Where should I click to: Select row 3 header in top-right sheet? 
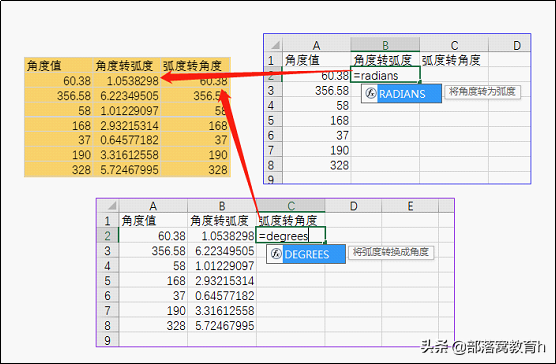[273, 90]
